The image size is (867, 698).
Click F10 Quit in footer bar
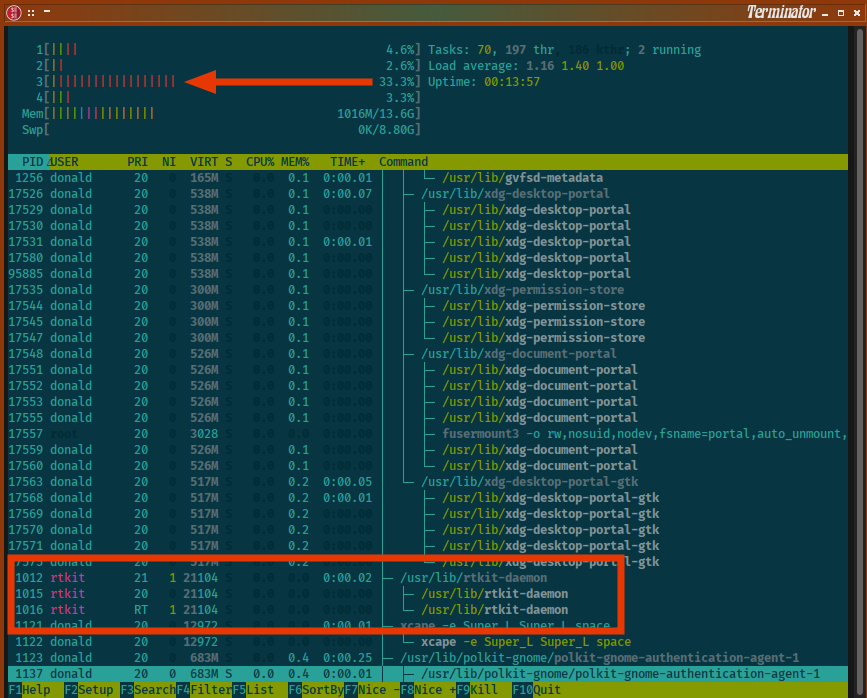(x=537, y=690)
